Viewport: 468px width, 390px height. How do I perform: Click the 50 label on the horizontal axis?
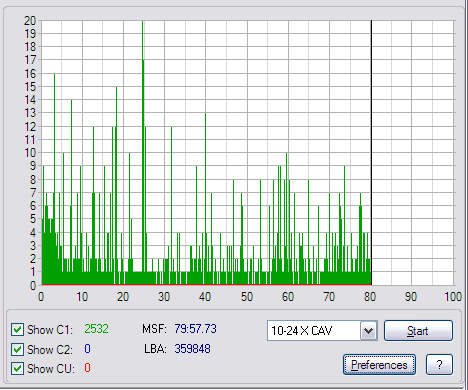click(247, 297)
